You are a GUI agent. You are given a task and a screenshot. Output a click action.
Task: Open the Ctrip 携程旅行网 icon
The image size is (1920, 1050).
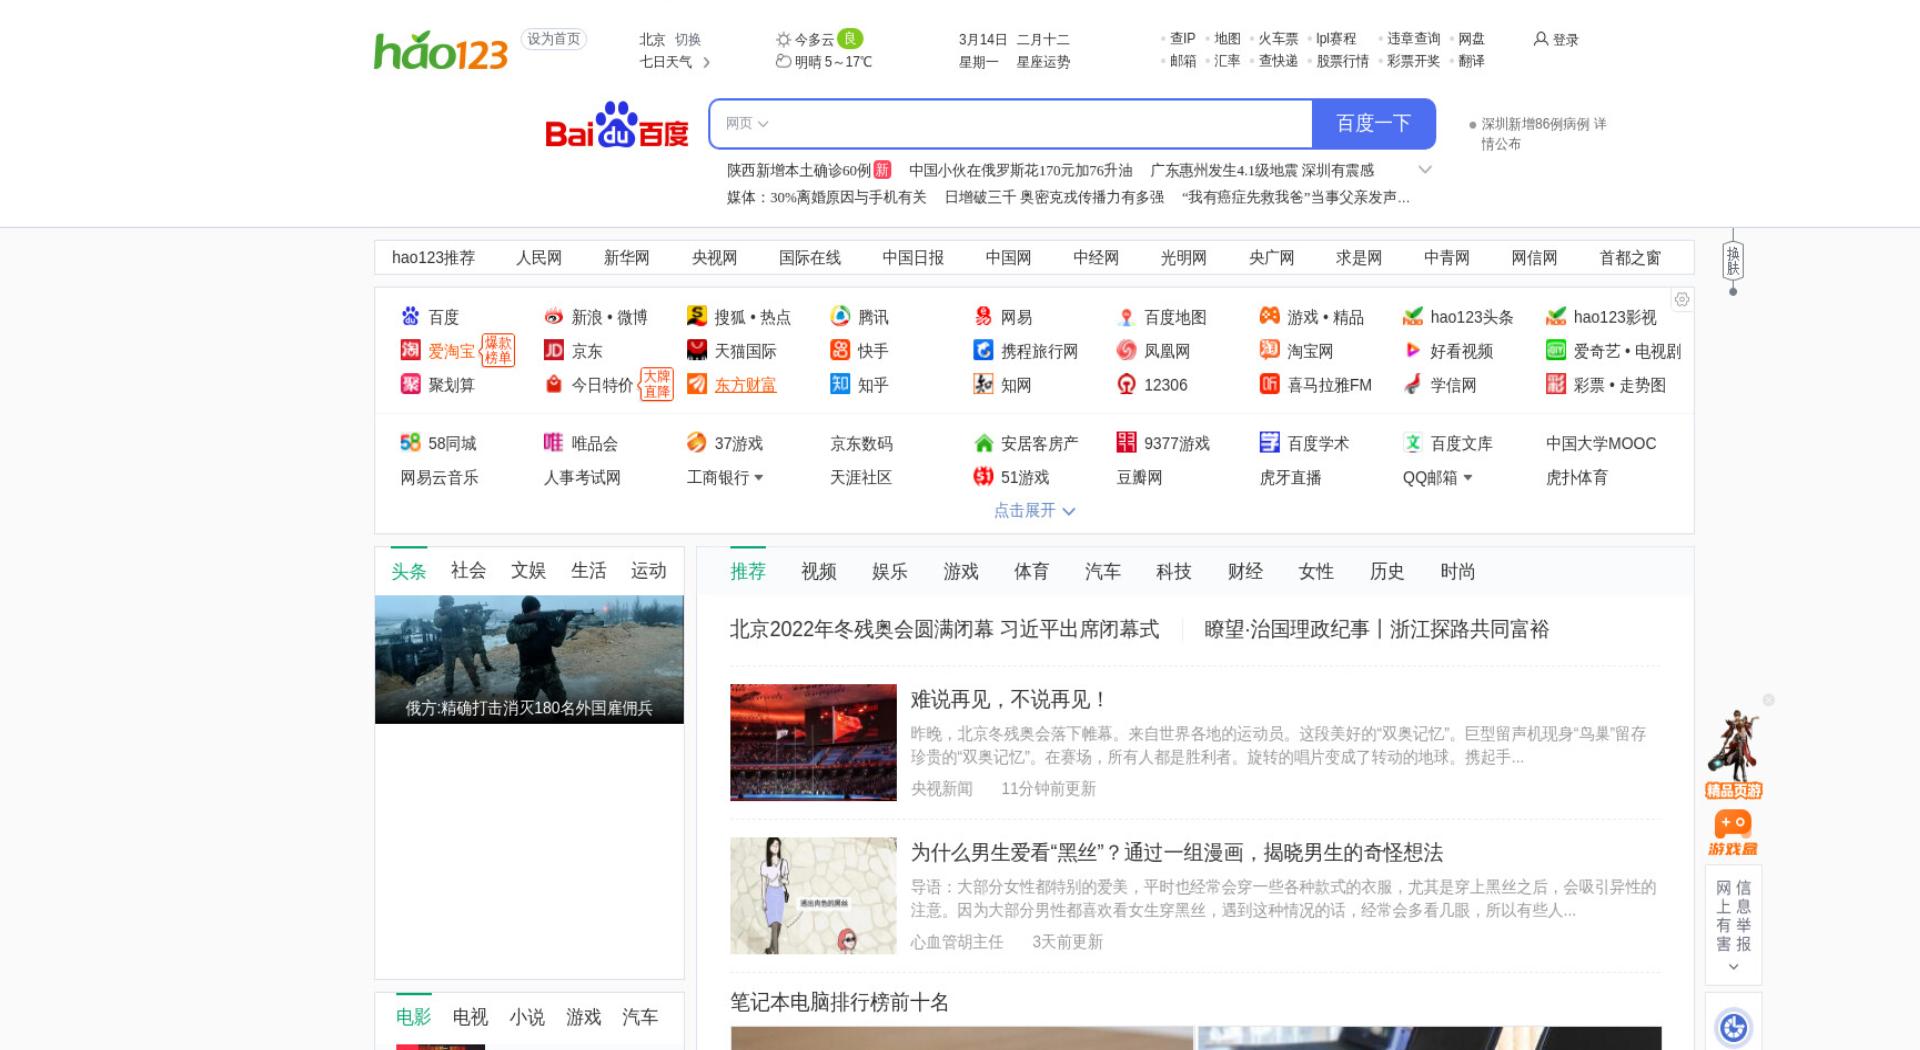pyautogui.click(x=983, y=350)
